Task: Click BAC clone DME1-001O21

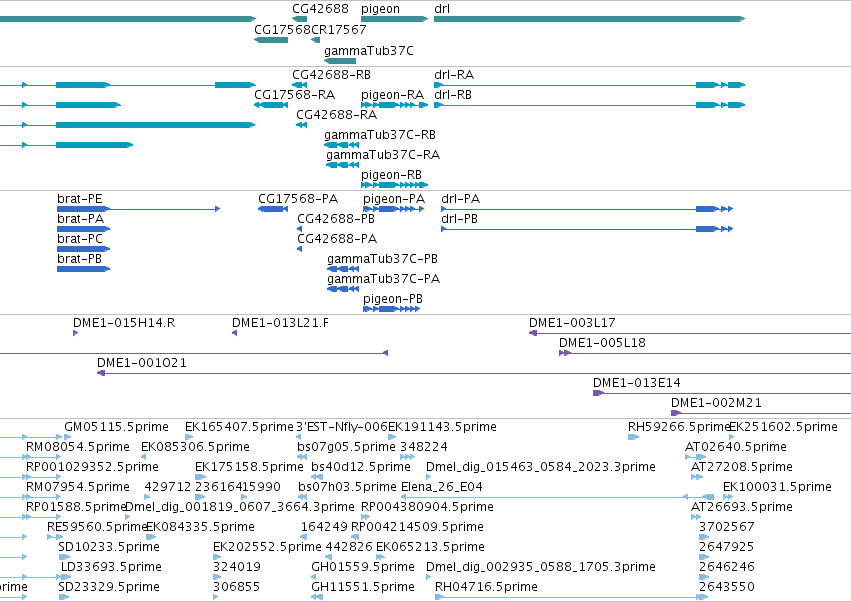Action: [142, 363]
